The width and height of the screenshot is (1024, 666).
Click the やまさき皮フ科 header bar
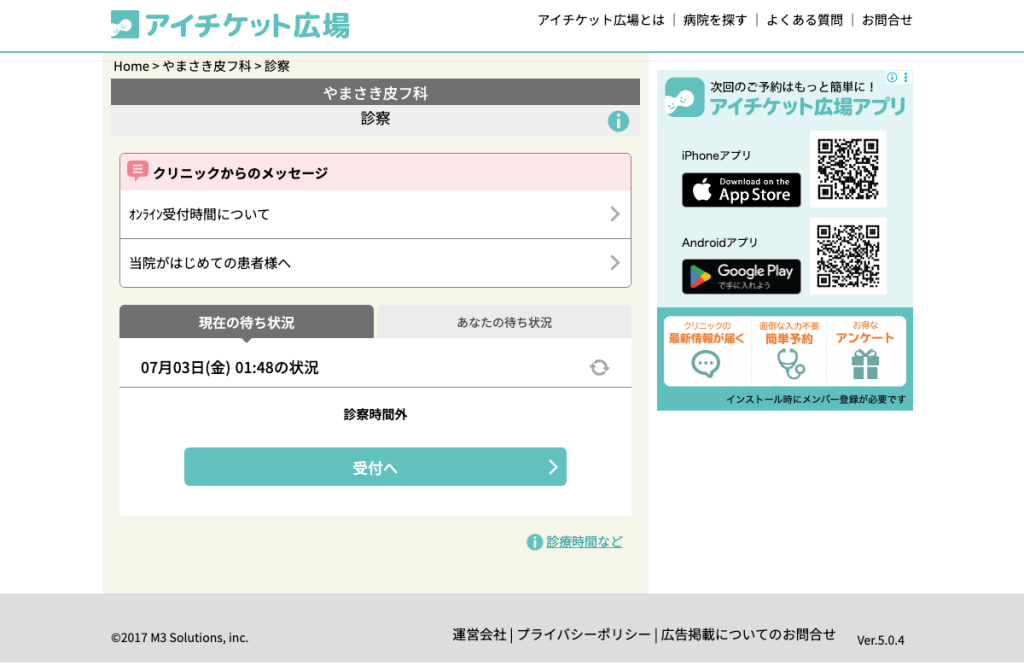(x=375, y=93)
